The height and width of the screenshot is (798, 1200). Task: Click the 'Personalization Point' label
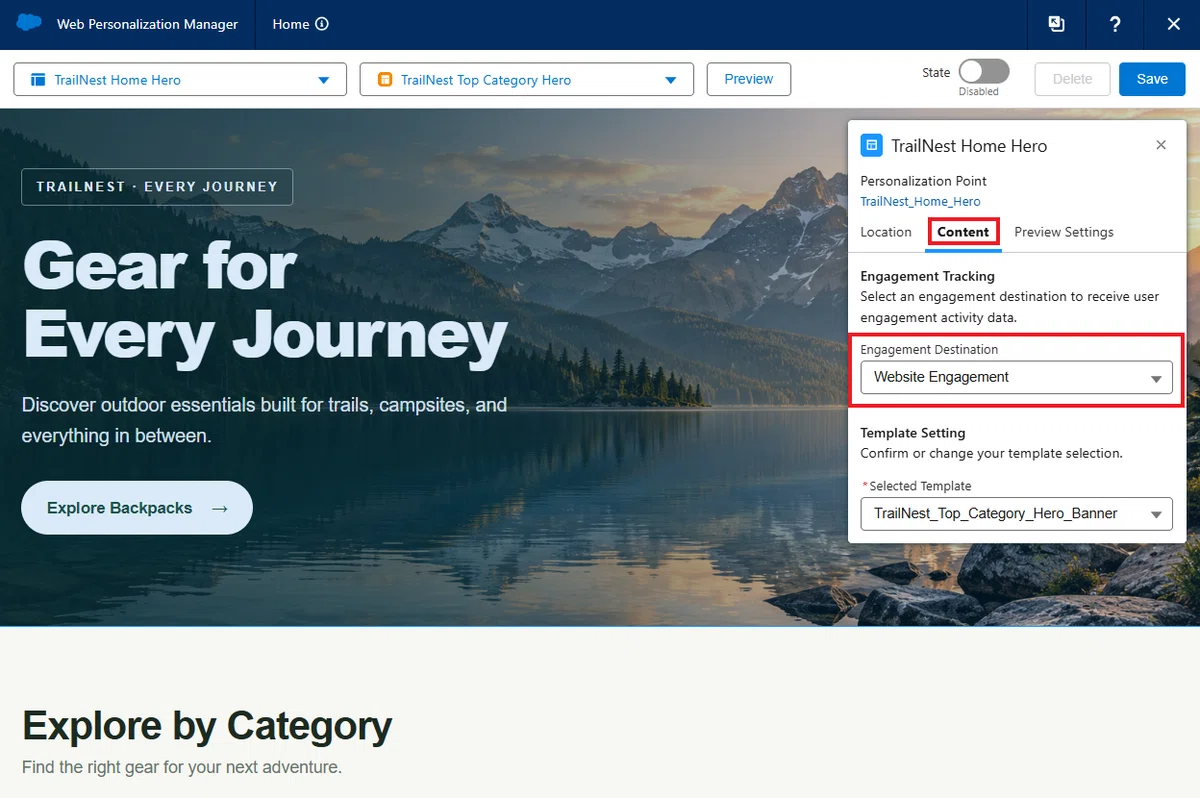coord(923,181)
